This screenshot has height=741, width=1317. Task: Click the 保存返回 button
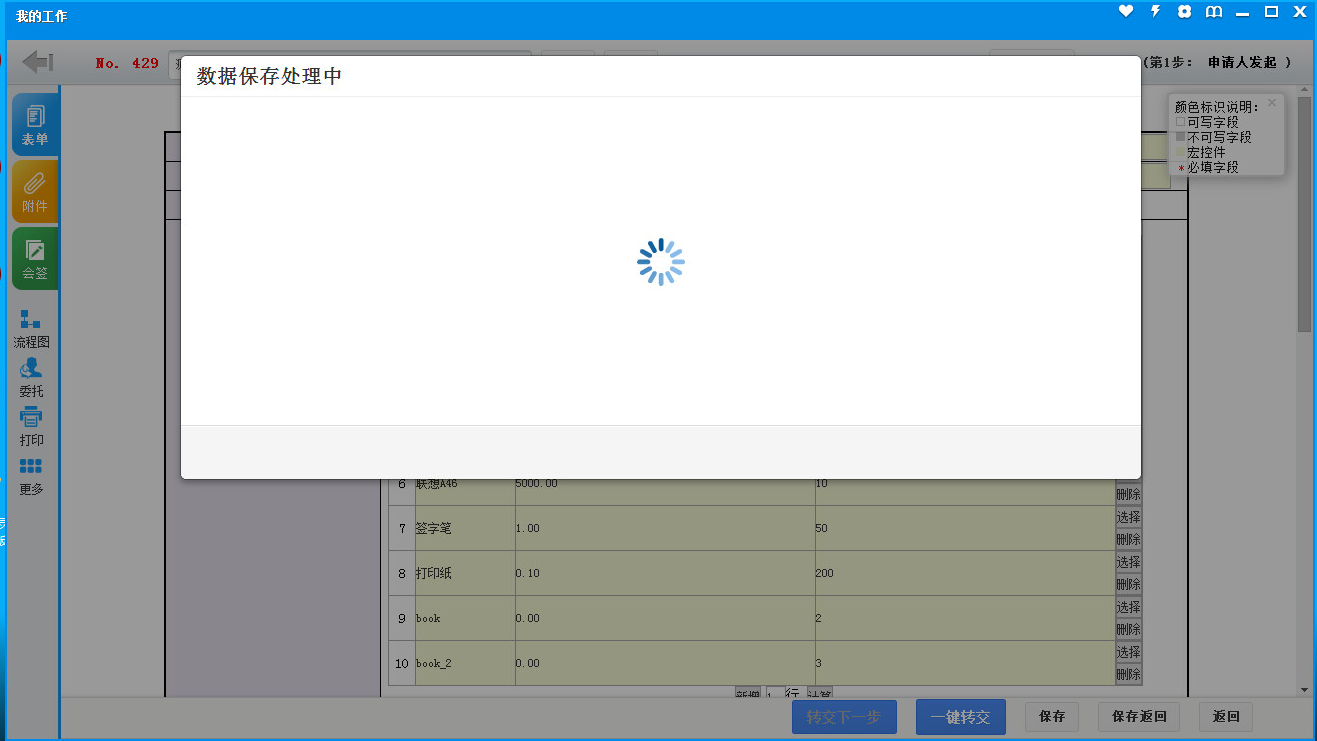coord(1138,717)
